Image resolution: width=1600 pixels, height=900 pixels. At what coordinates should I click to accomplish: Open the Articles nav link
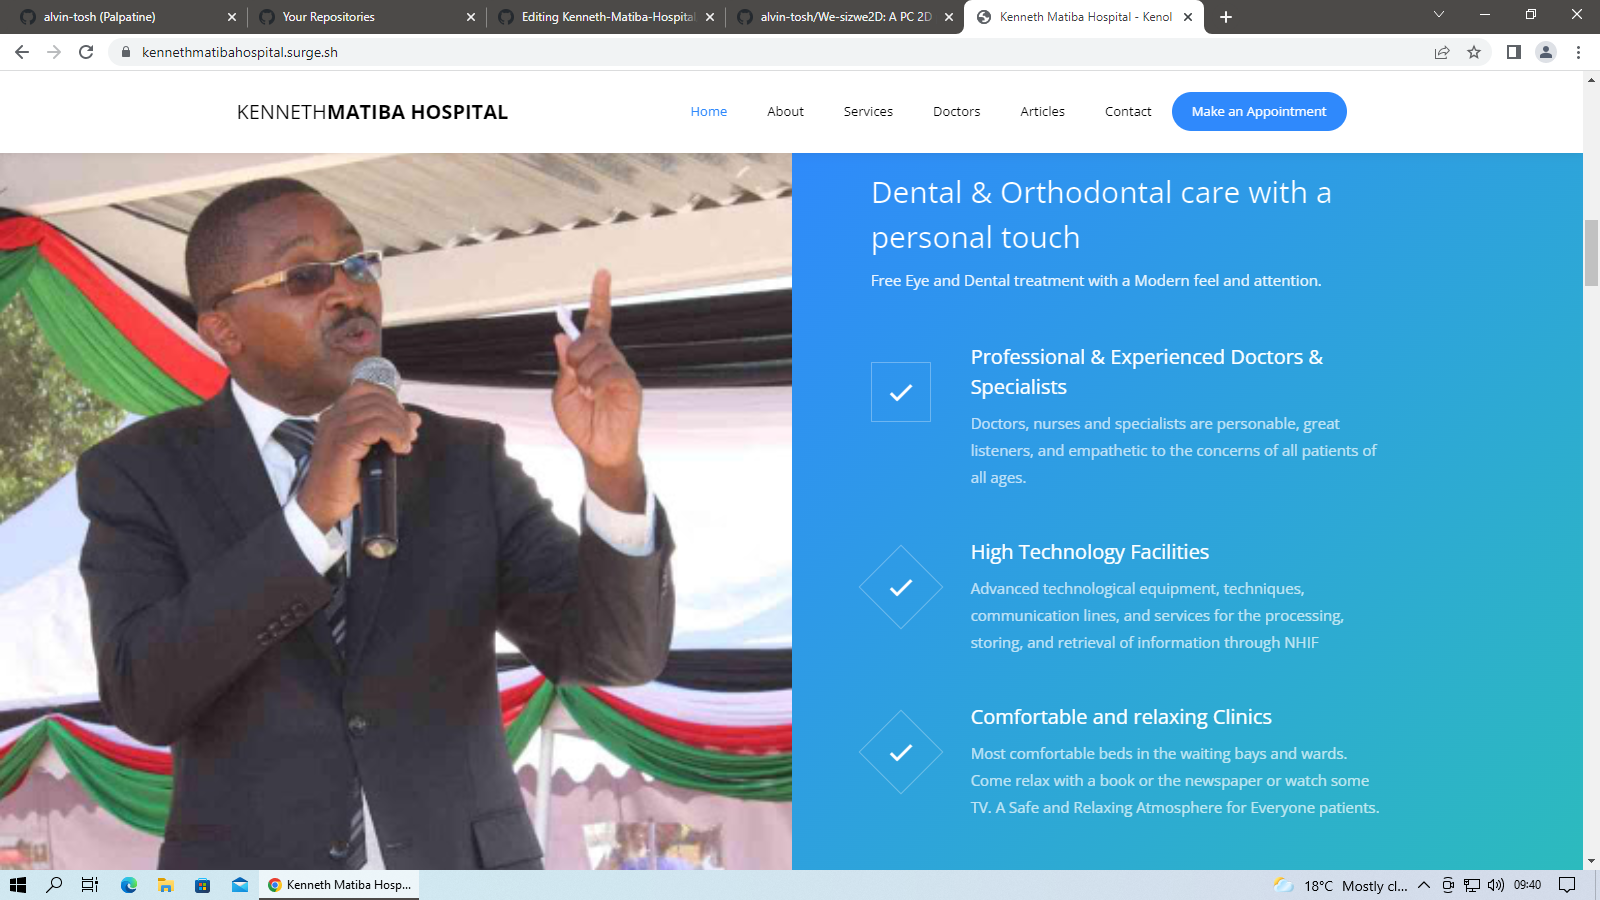coord(1042,111)
